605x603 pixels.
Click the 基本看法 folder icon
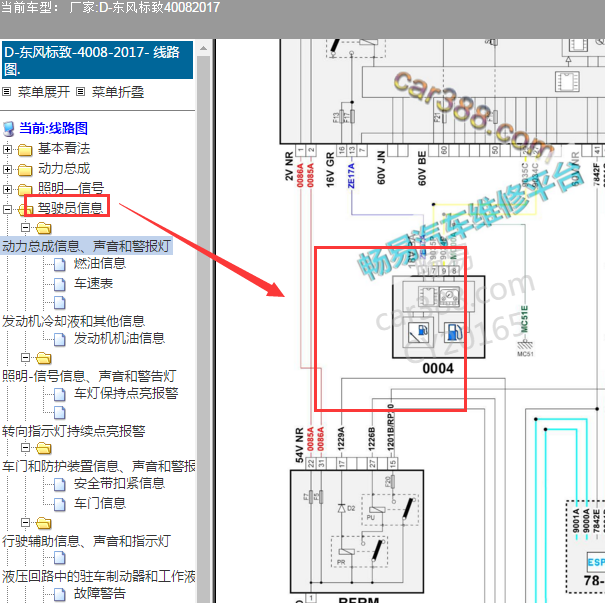25,150
